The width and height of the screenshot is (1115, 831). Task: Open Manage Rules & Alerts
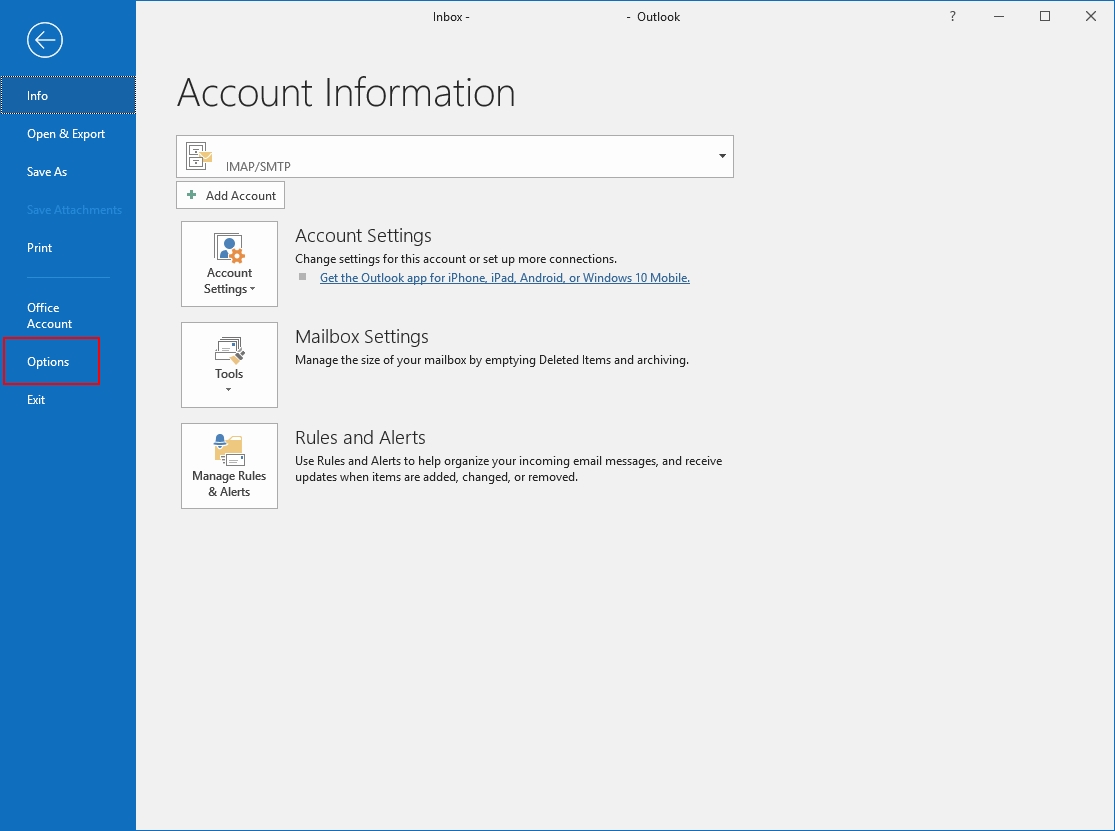[229, 466]
